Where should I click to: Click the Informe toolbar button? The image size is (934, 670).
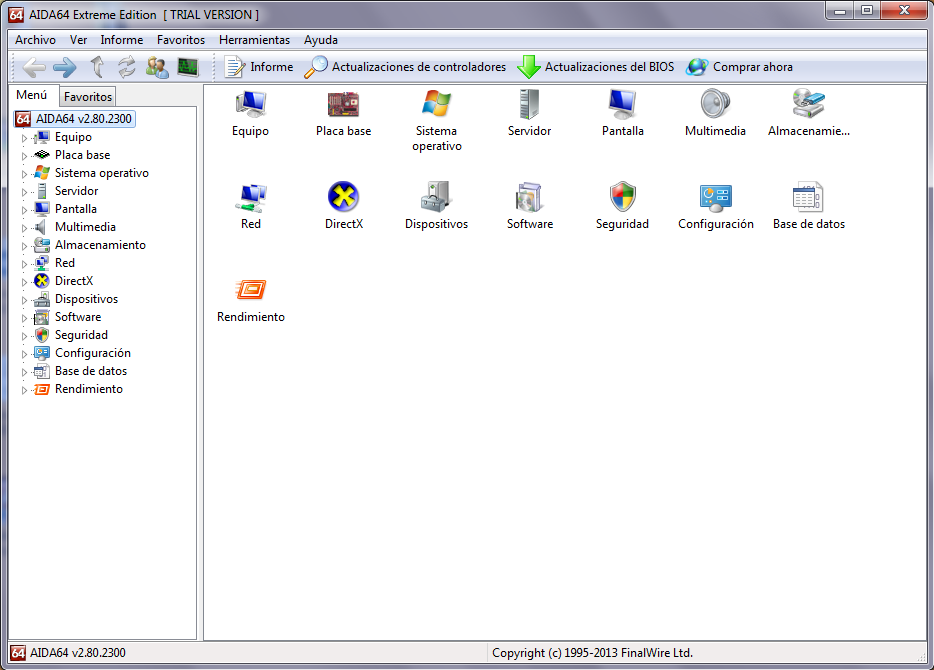[x=259, y=67]
